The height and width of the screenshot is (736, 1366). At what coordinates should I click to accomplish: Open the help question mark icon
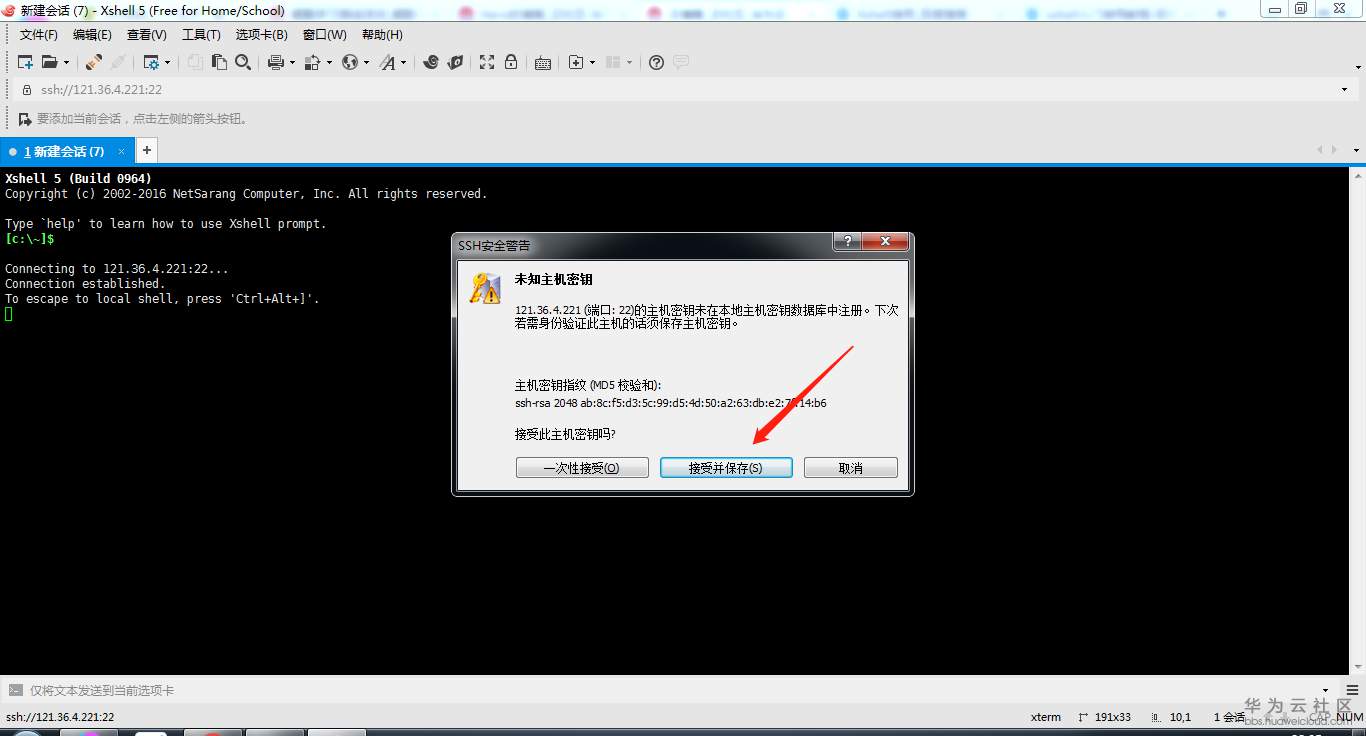point(656,62)
